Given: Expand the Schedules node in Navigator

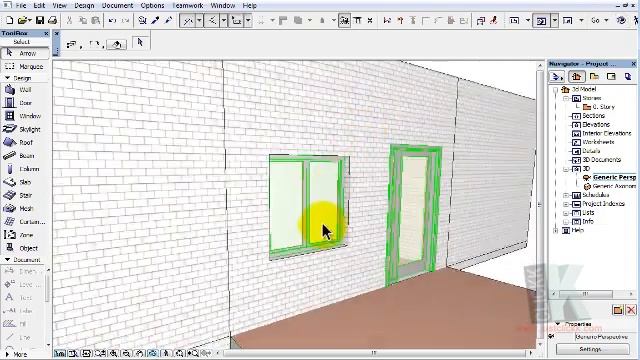Looking at the screenshot, I should 566,195.
